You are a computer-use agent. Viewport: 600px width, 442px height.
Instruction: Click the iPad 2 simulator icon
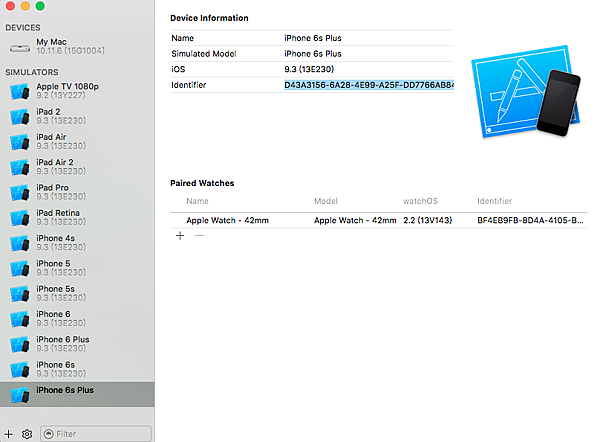20,117
